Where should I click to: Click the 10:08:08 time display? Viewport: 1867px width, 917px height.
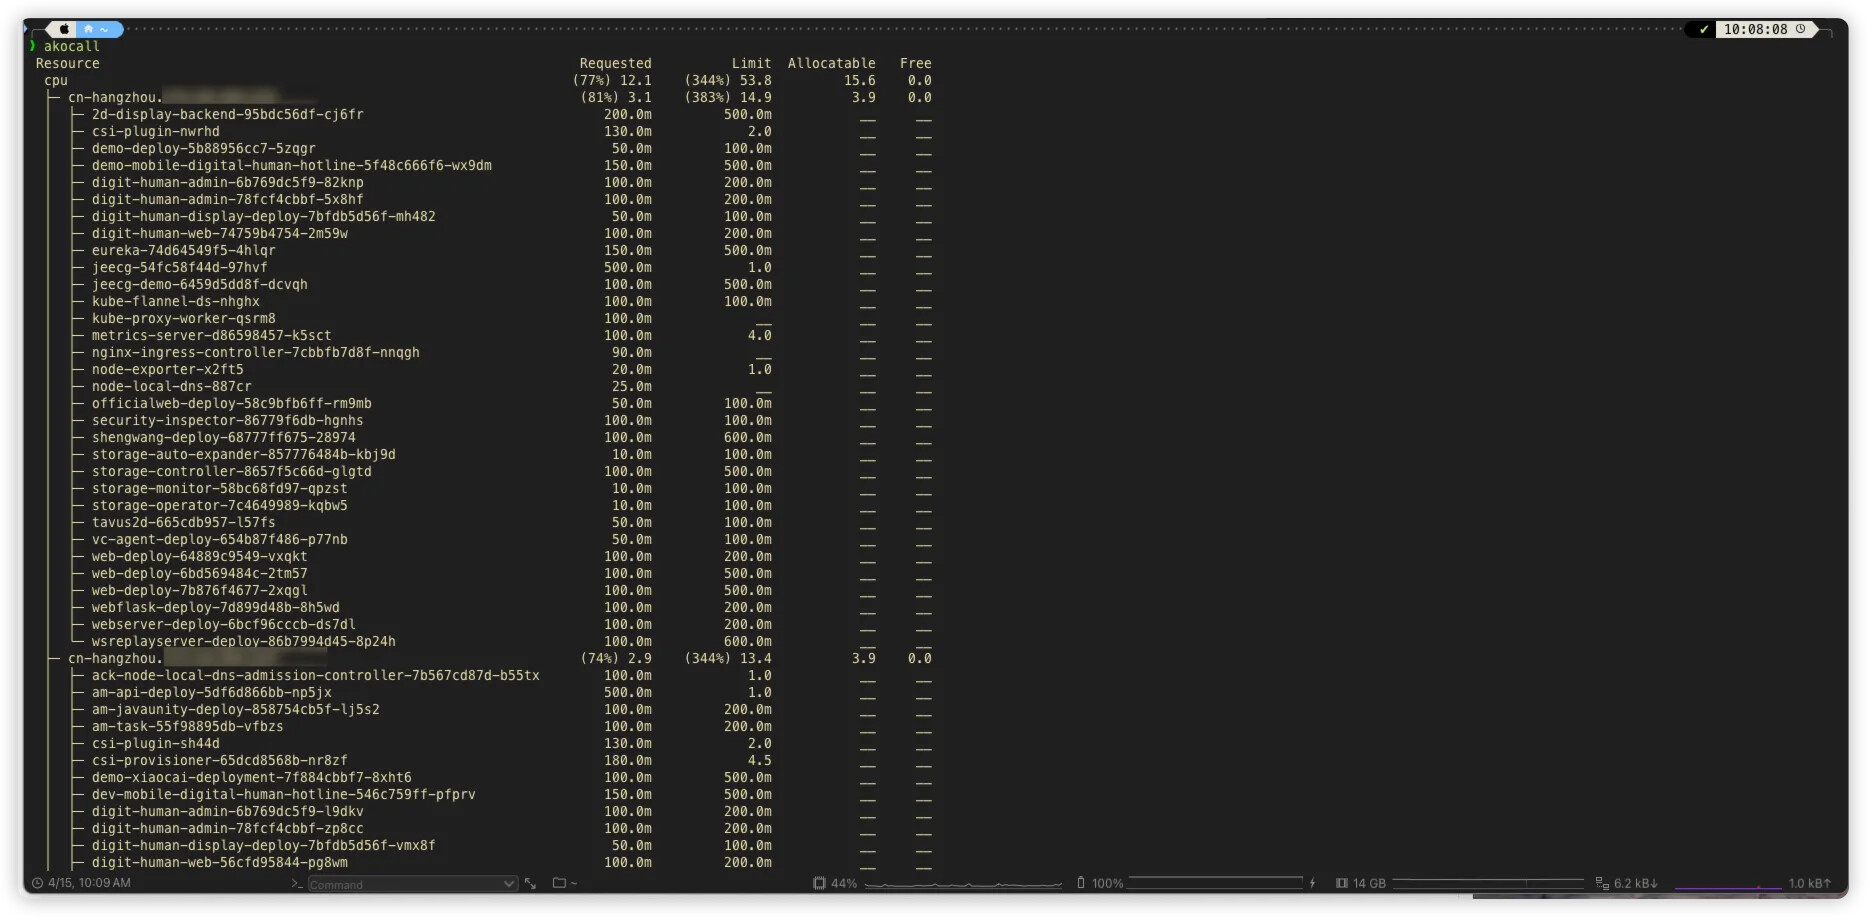1755,29
